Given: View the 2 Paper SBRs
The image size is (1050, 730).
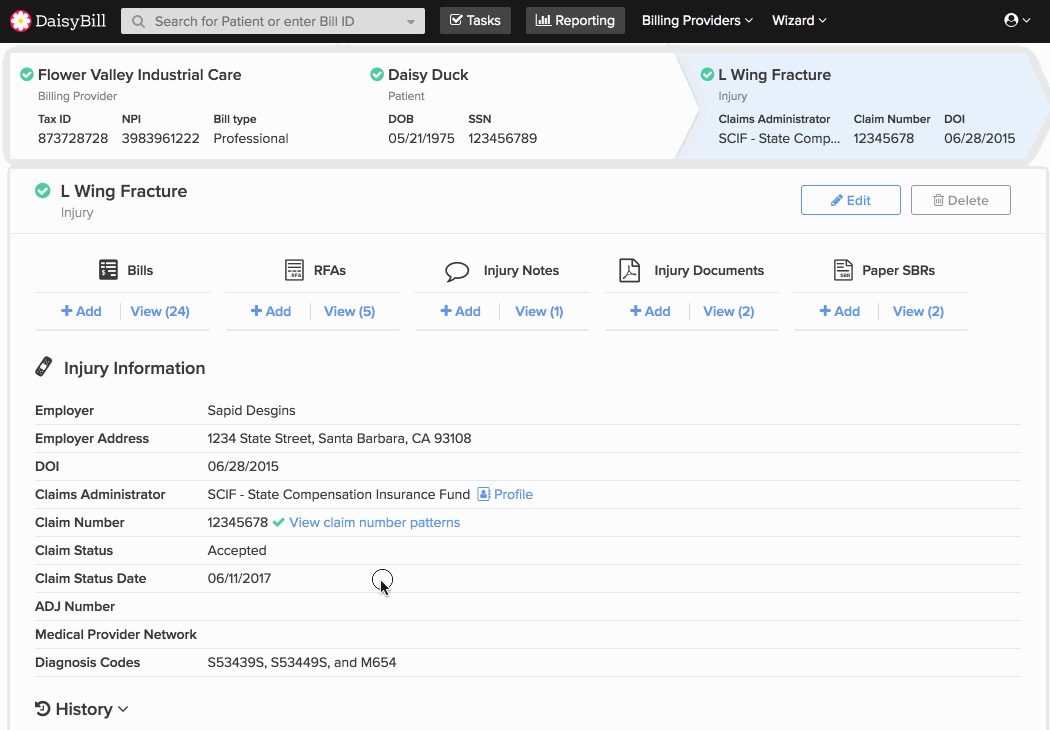Looking at the screenshot, I should (918, 311).
